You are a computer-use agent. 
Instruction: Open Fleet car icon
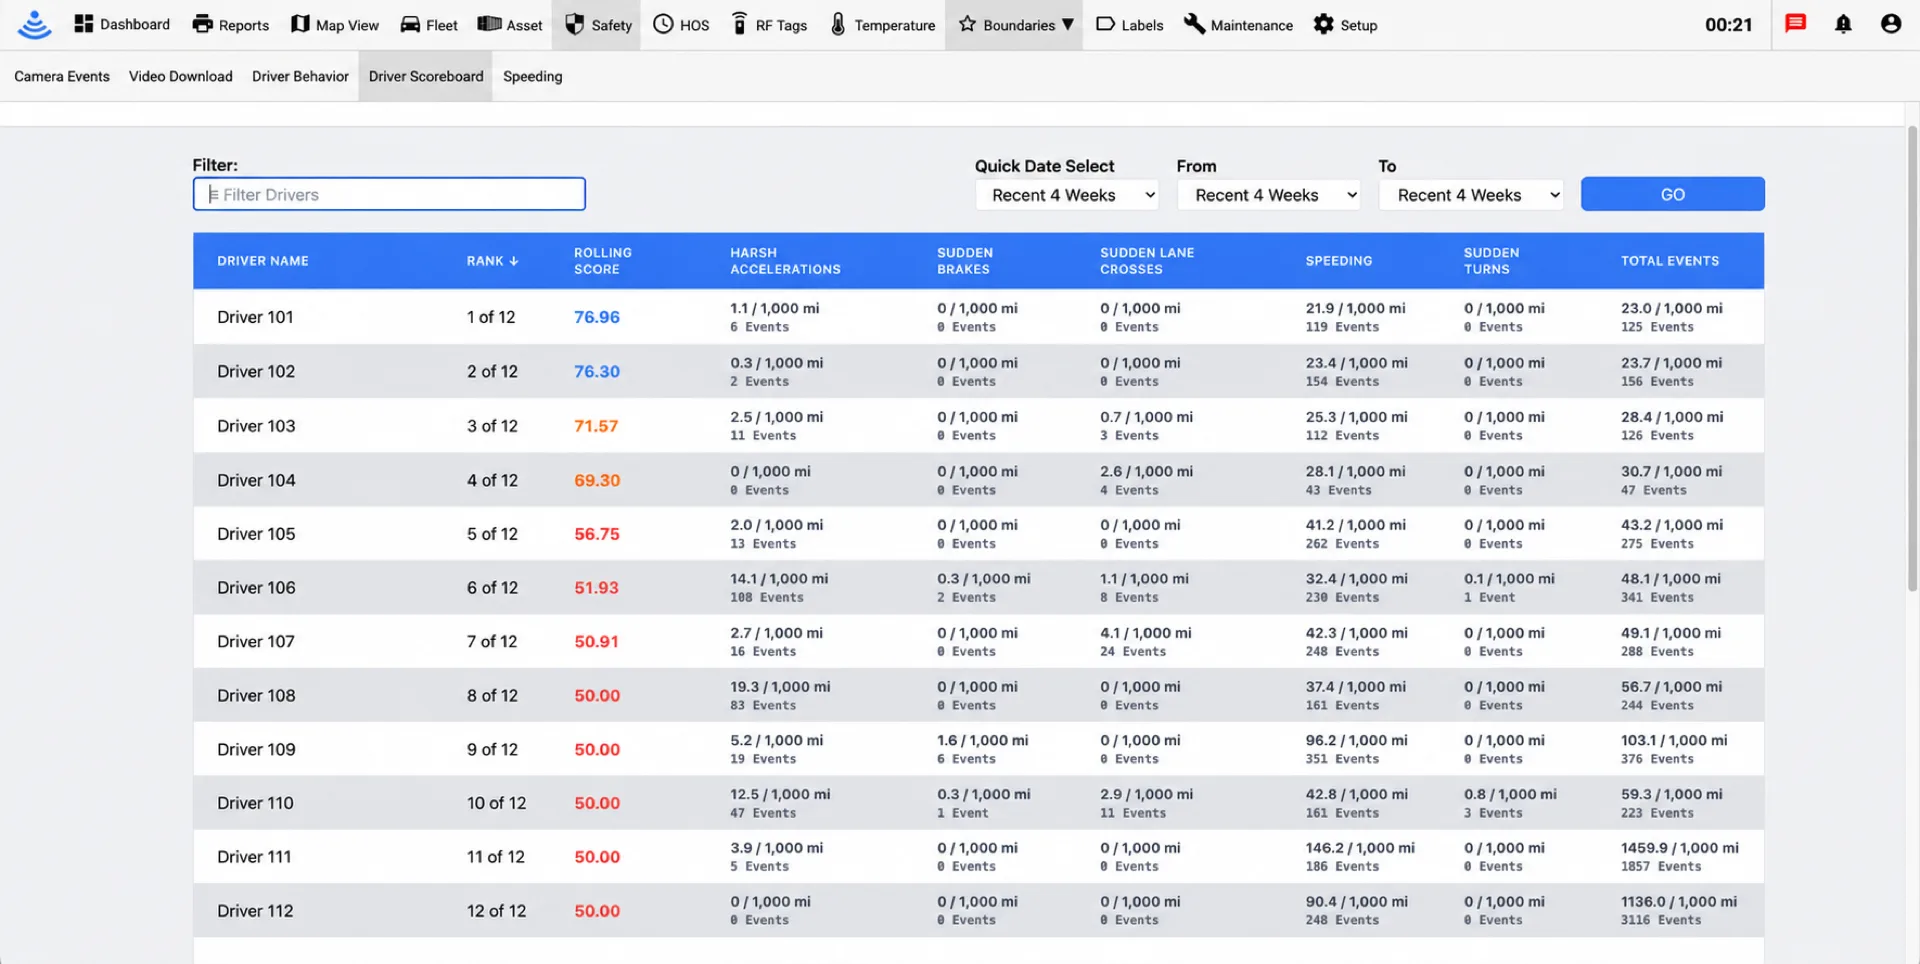tap(410, 25)
